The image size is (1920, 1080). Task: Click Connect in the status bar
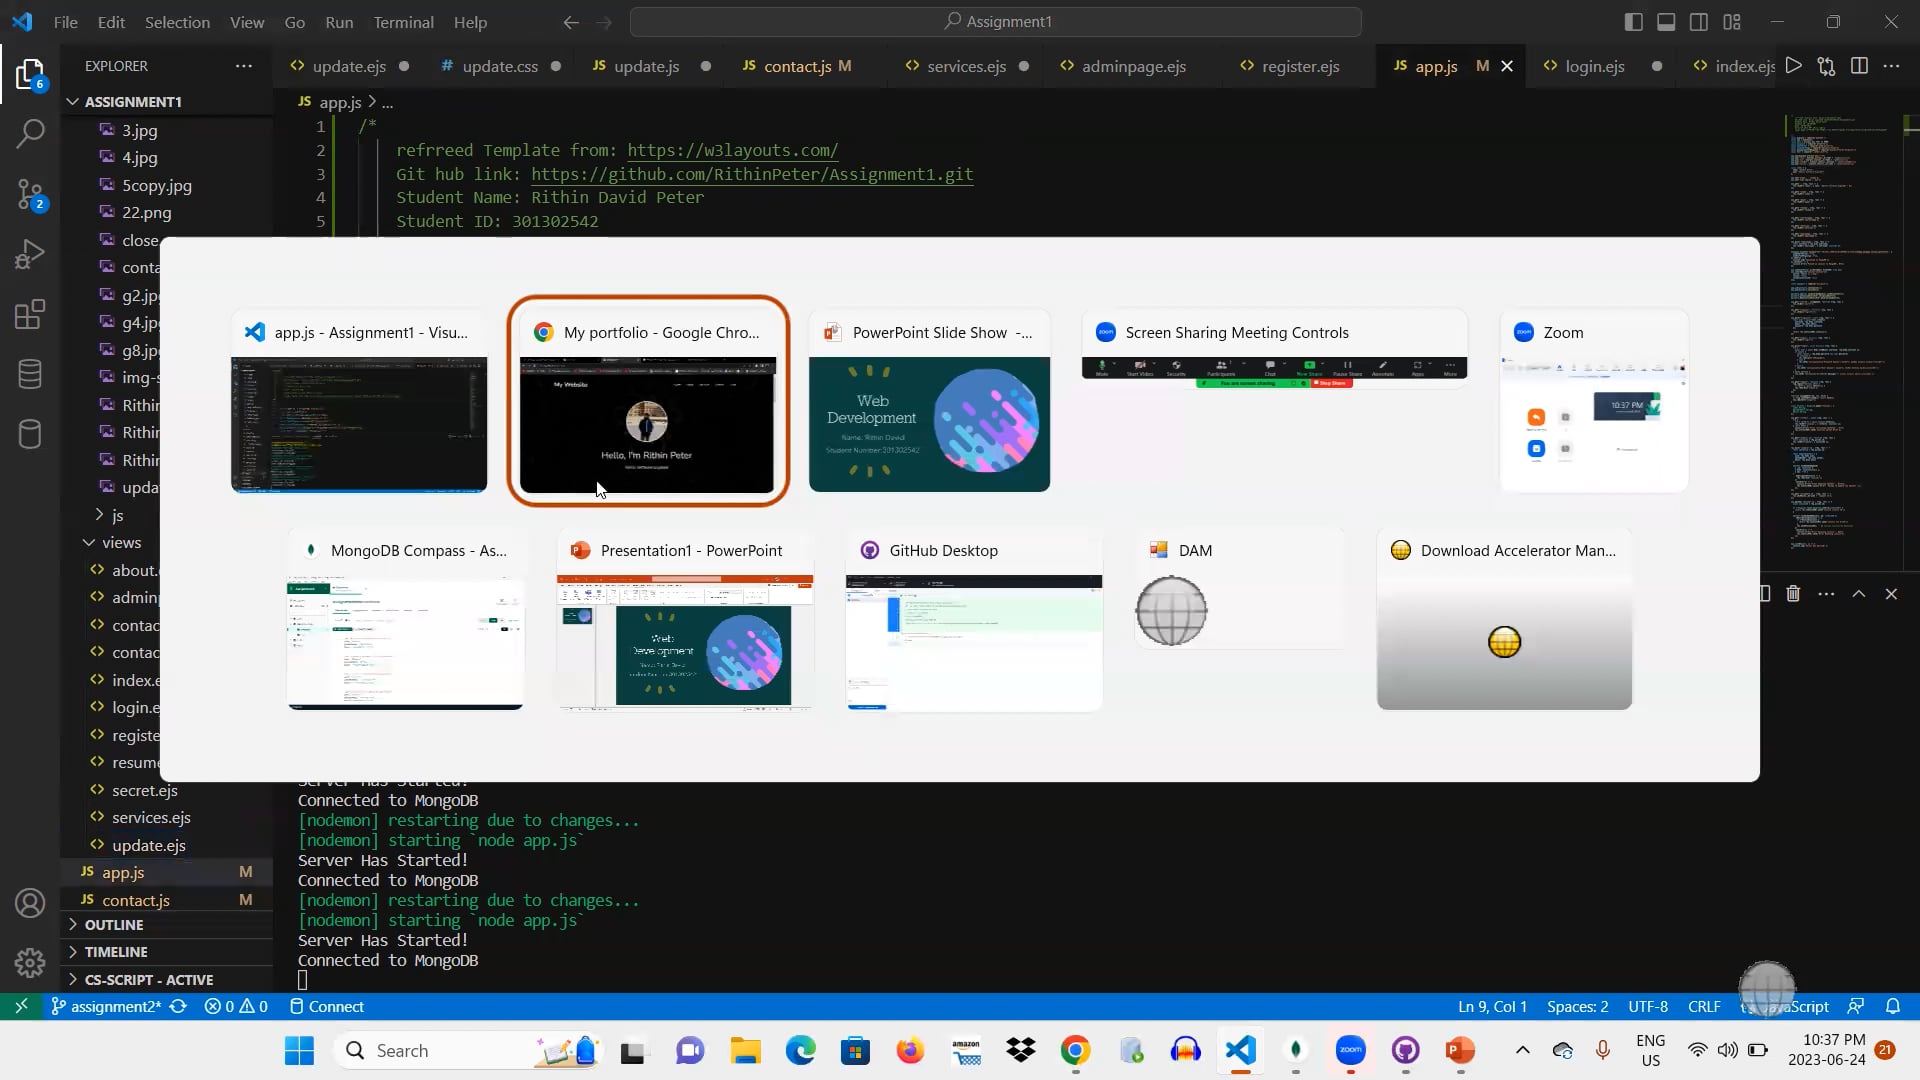[335, 1006]
